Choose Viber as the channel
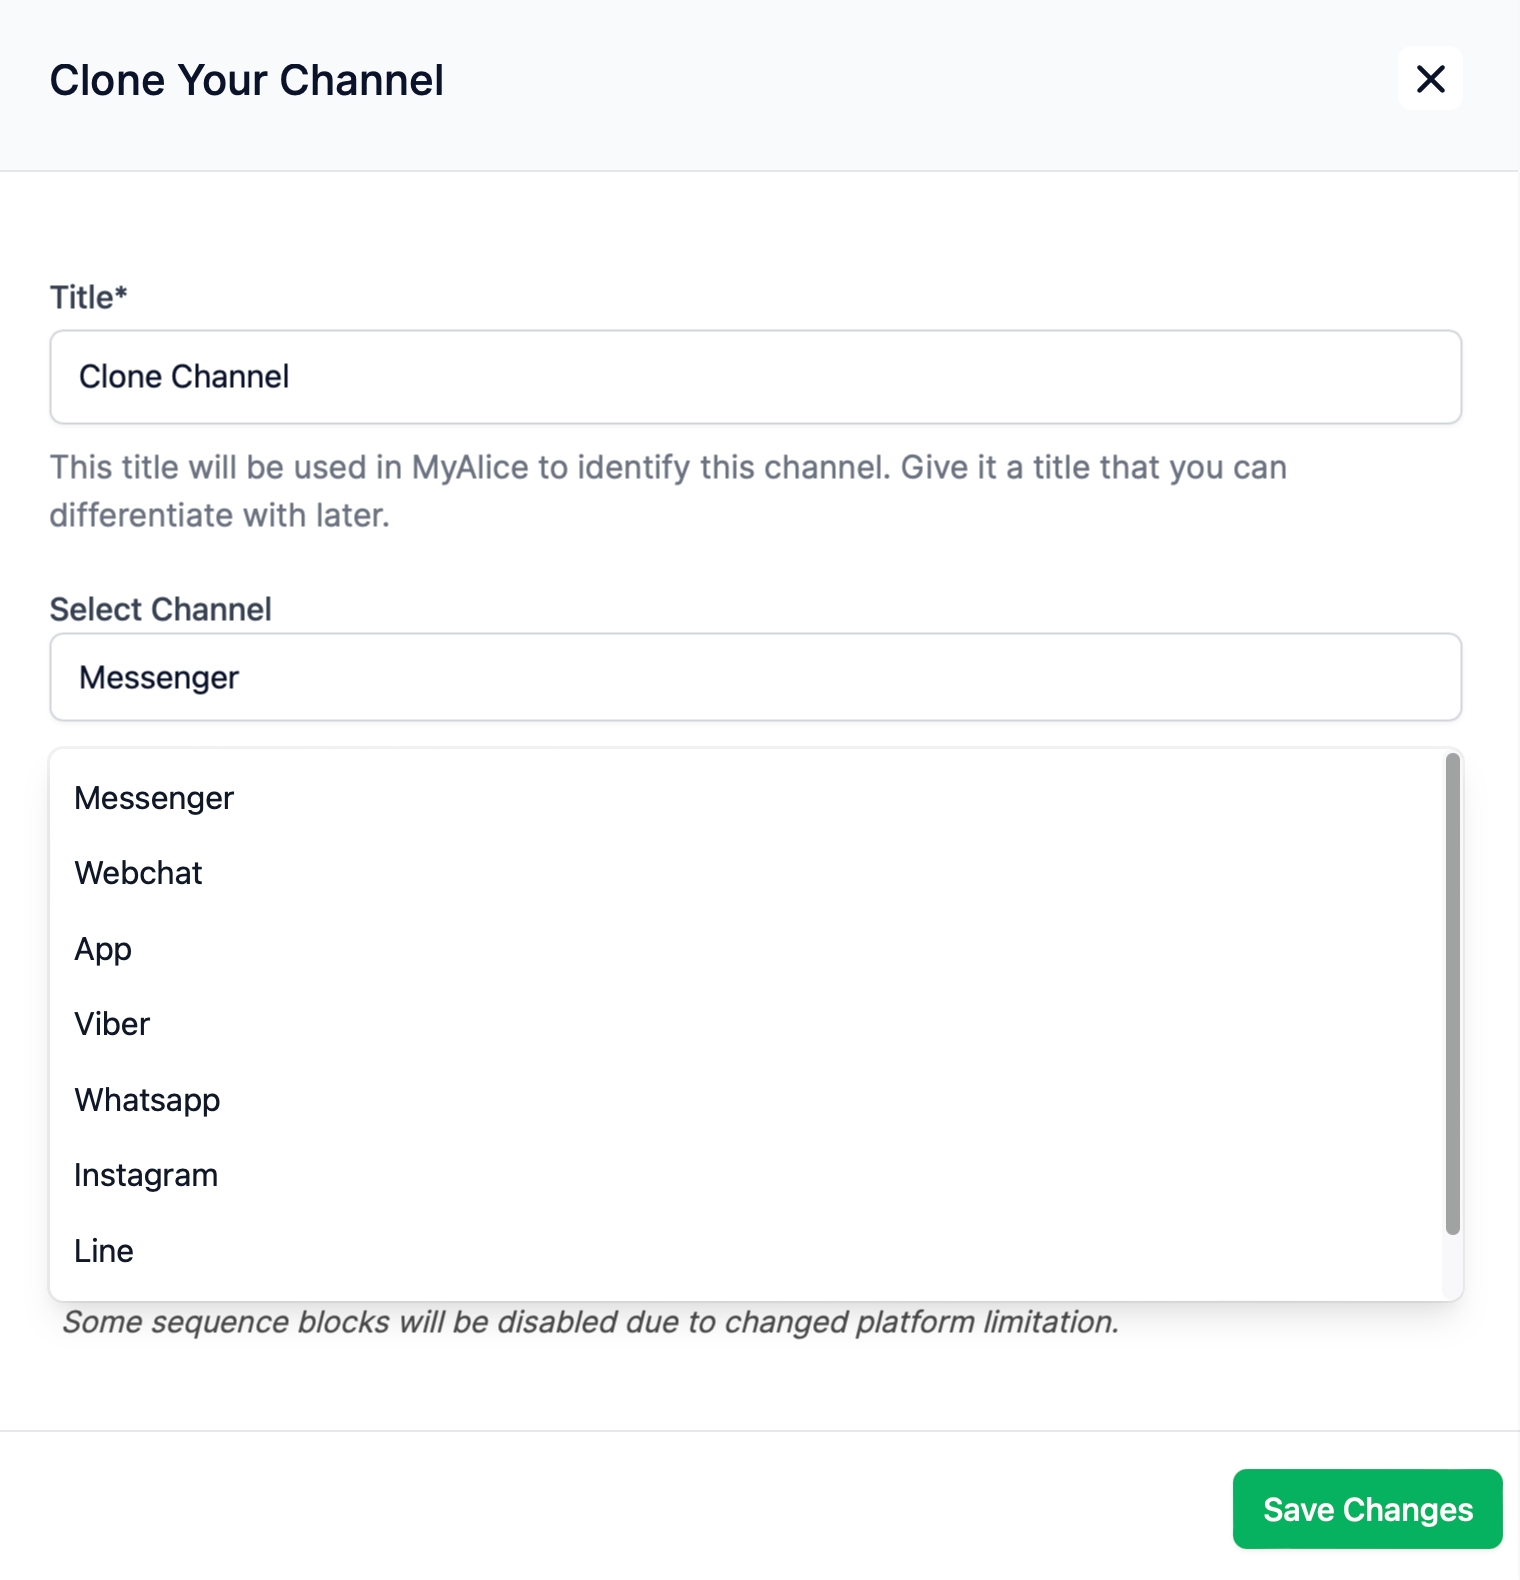1520x1580 pixels. (746, 1024)
